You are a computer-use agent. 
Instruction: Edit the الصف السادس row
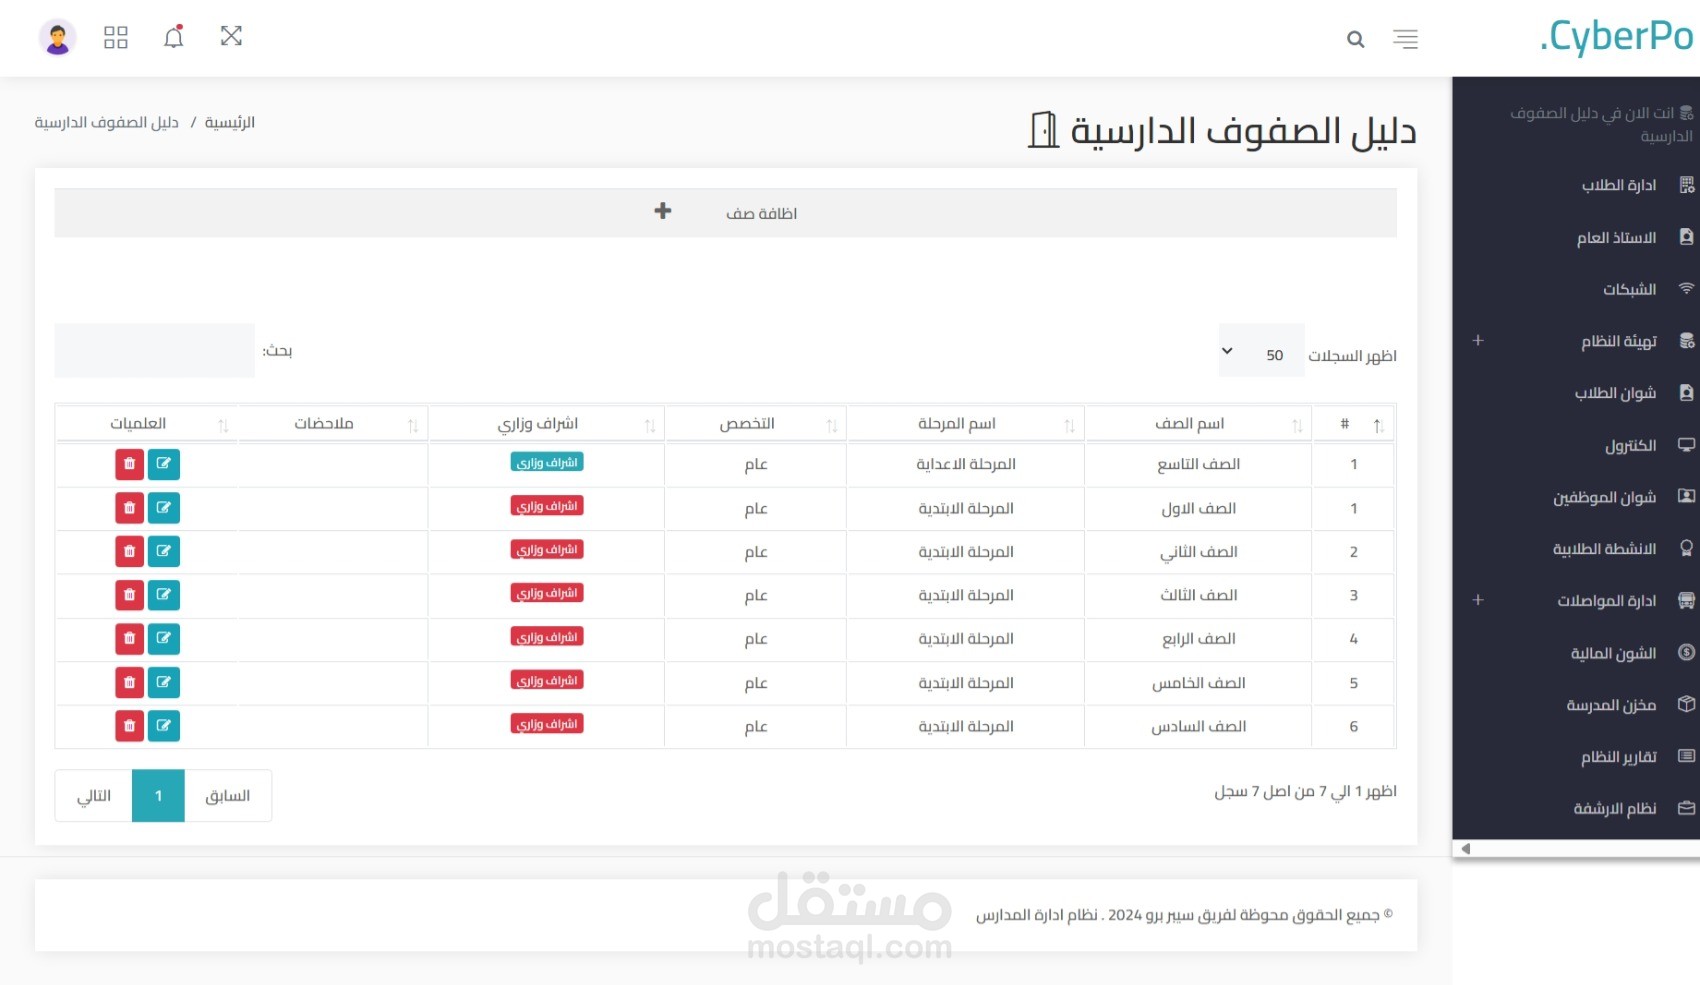pos(164,726)
